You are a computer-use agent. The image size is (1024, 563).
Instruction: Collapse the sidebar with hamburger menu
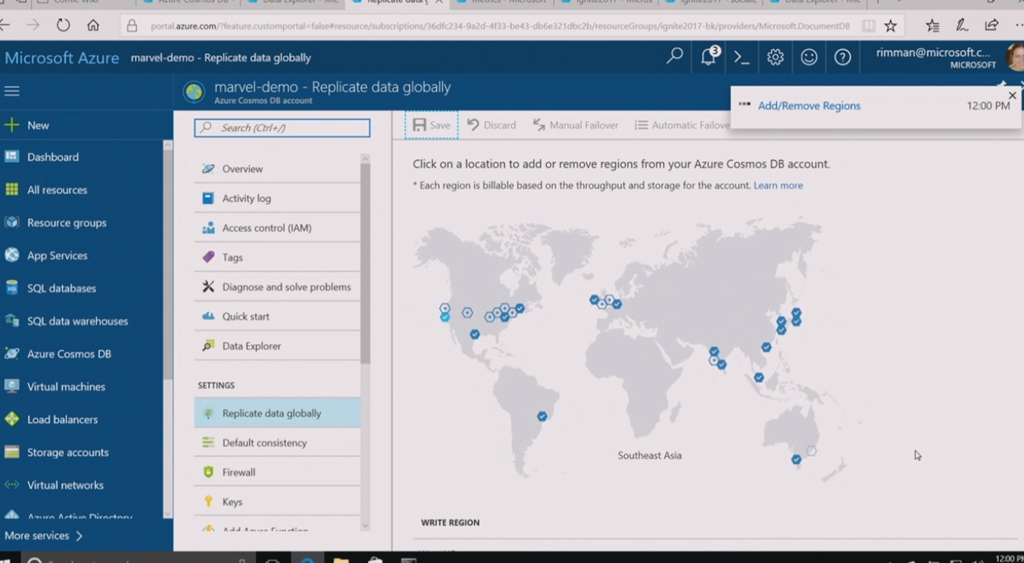coord(12,91)
